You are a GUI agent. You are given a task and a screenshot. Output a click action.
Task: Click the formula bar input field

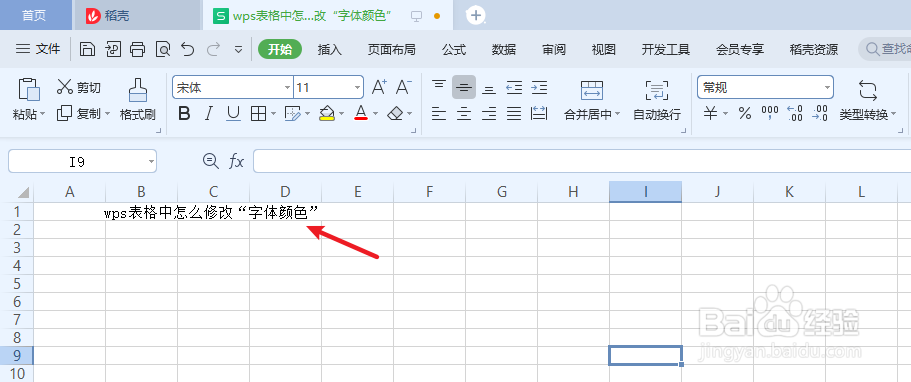(582, 161)
